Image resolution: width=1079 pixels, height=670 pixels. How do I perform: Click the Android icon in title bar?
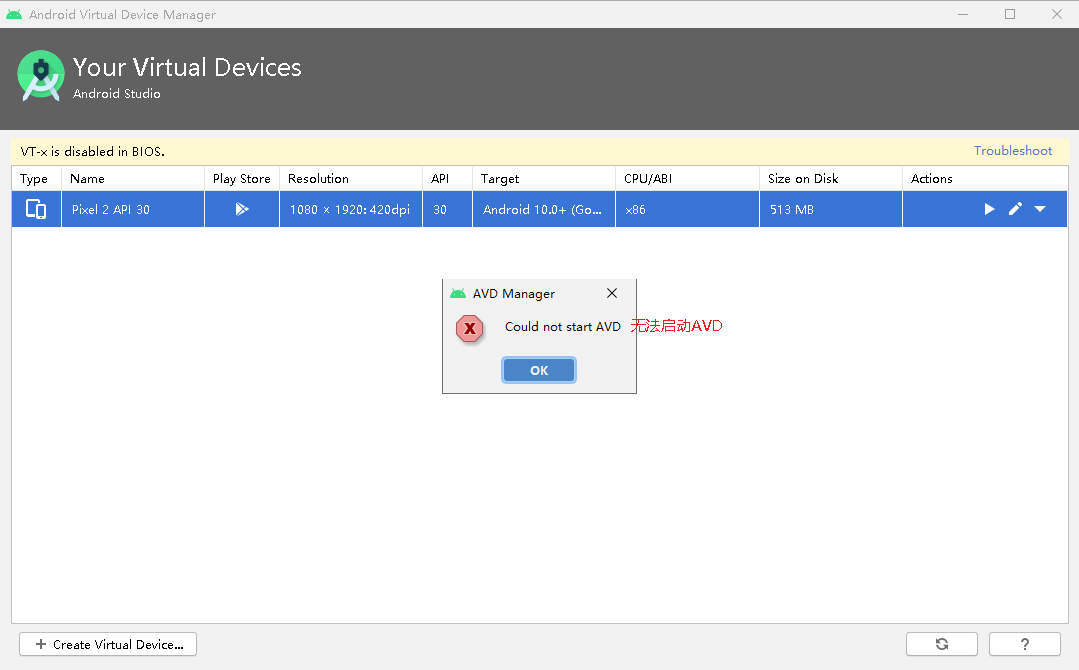(x=14, y=14)
